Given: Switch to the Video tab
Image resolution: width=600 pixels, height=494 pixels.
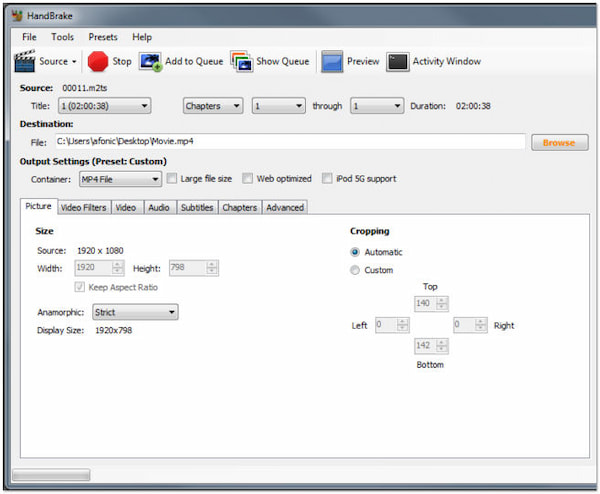Looking at the screenshot, I should [x=126, y=207].
